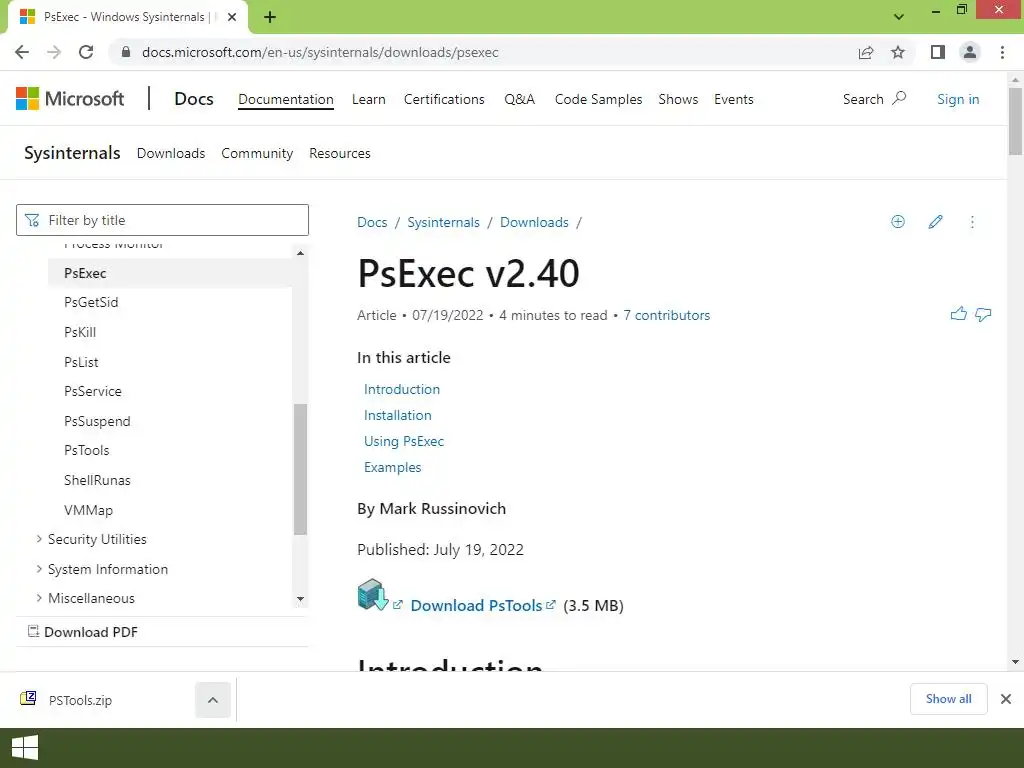Reload the PsExec page

click(86, 52)
